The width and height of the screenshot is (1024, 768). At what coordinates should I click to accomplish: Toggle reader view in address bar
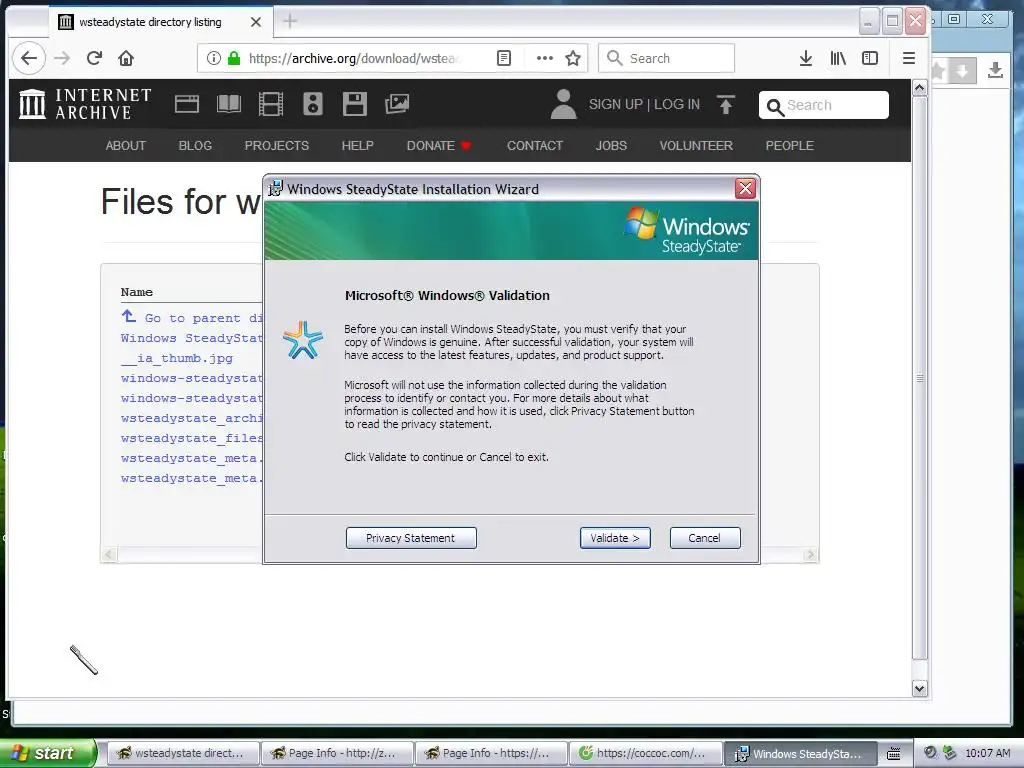pos(504,58)
